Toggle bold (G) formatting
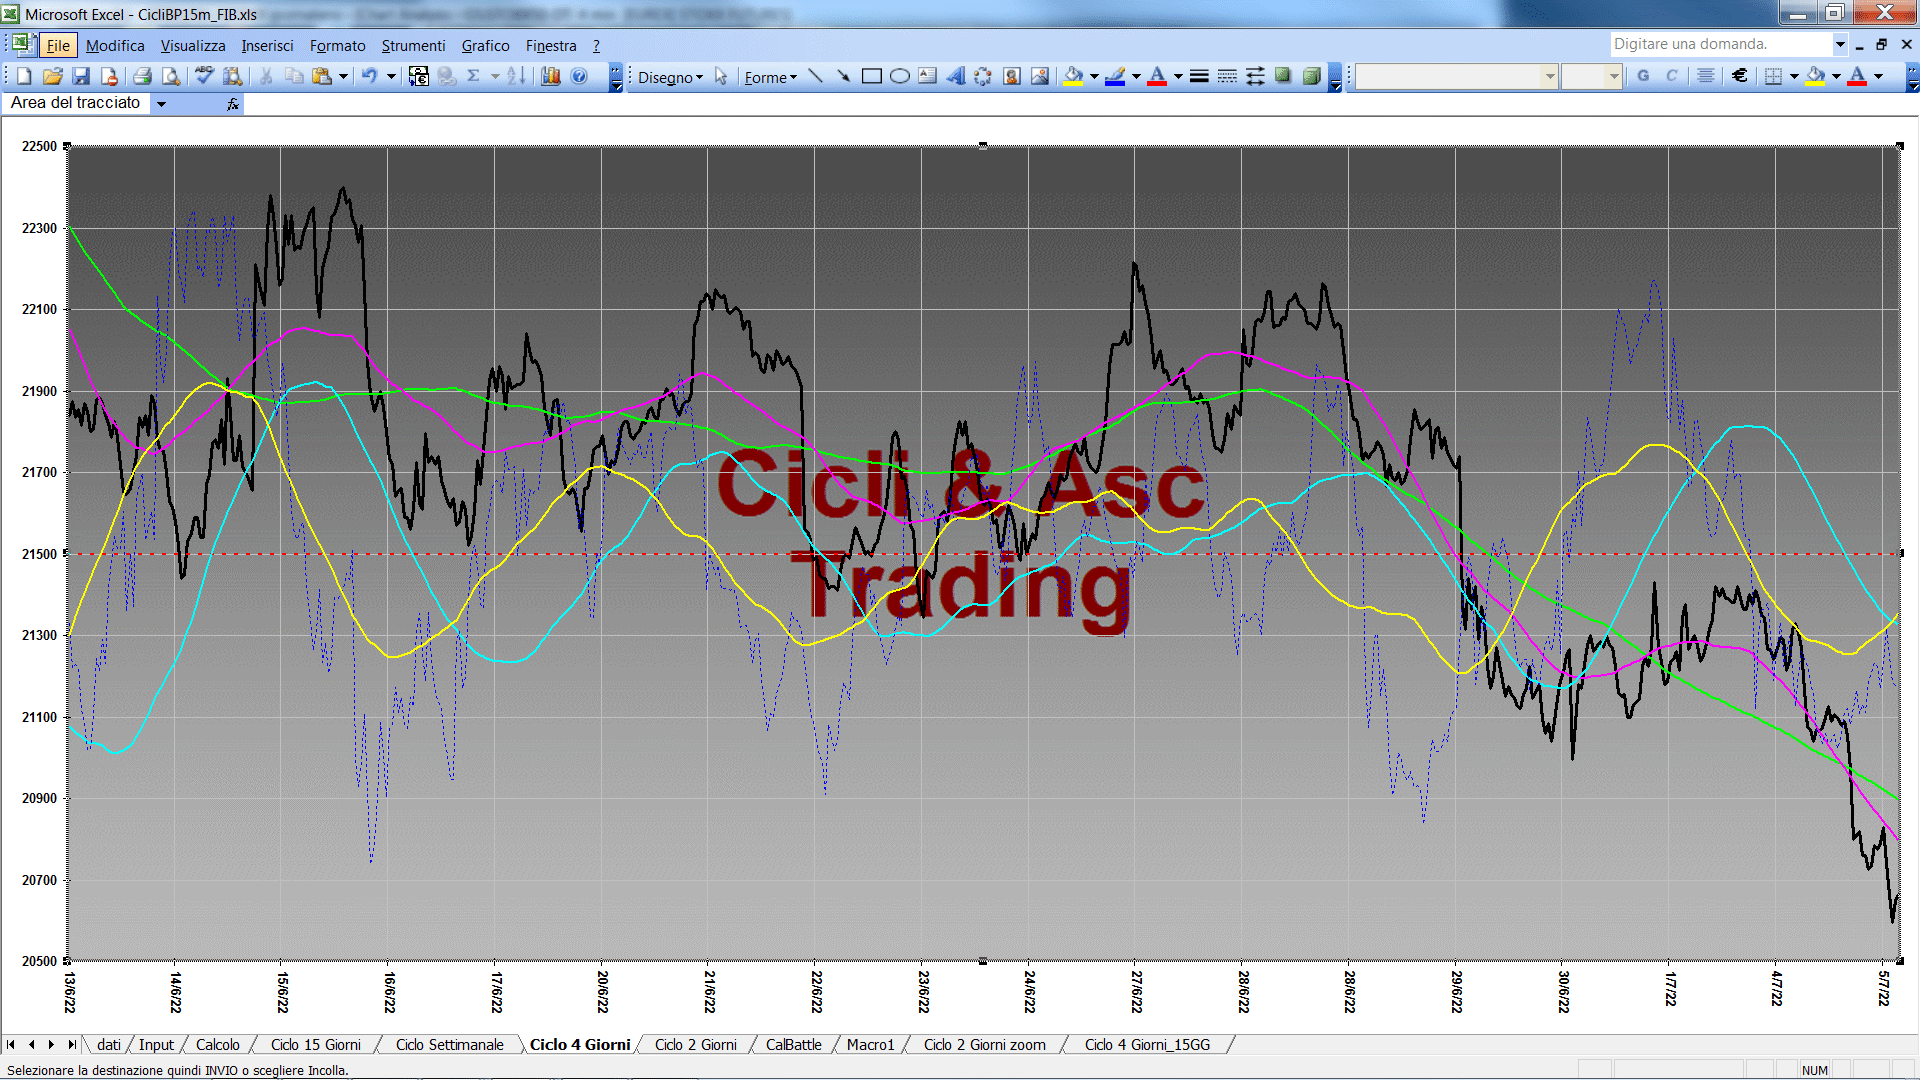 pyautogui.click(x=1643, y=77)
